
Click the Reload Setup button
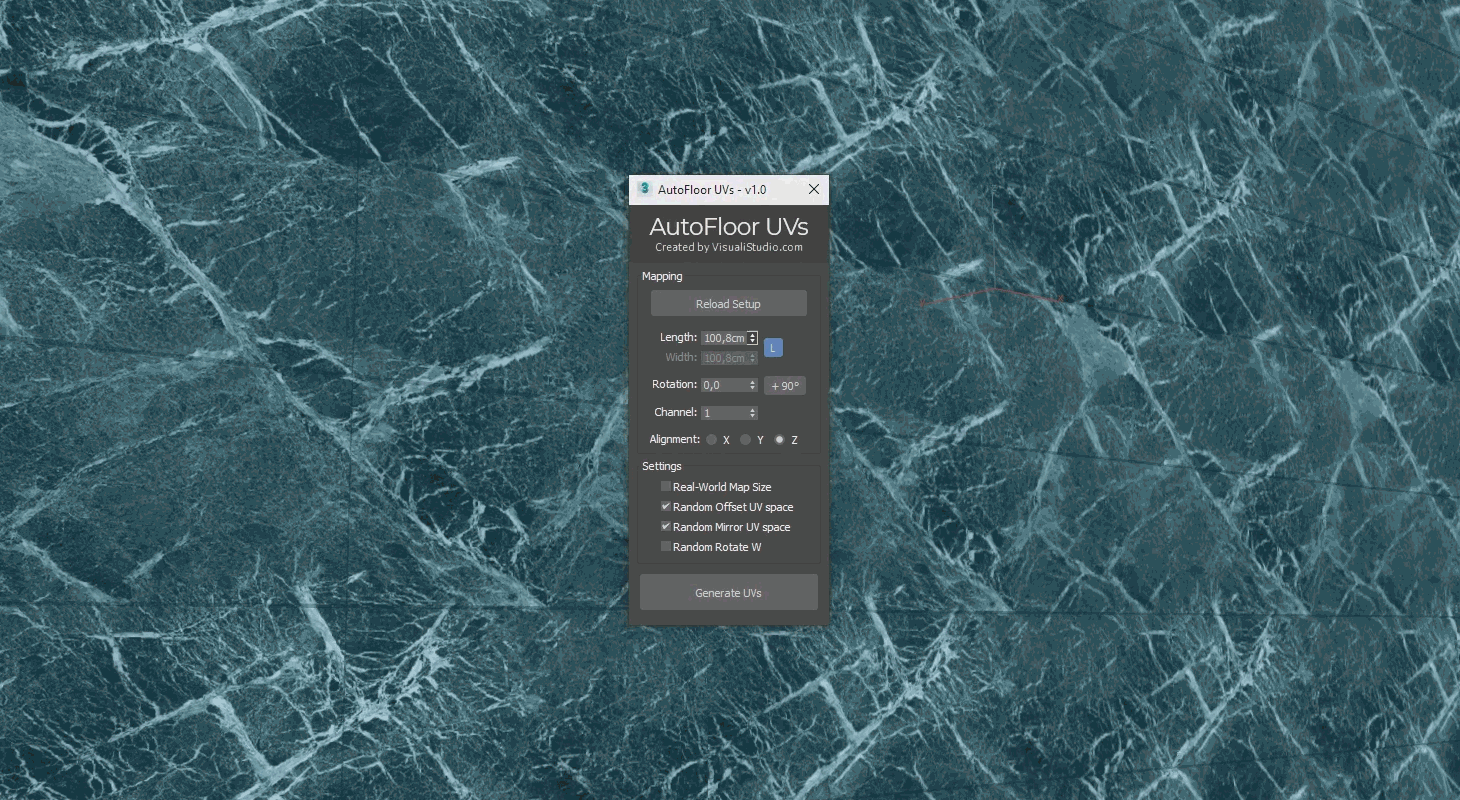(728, 304)
